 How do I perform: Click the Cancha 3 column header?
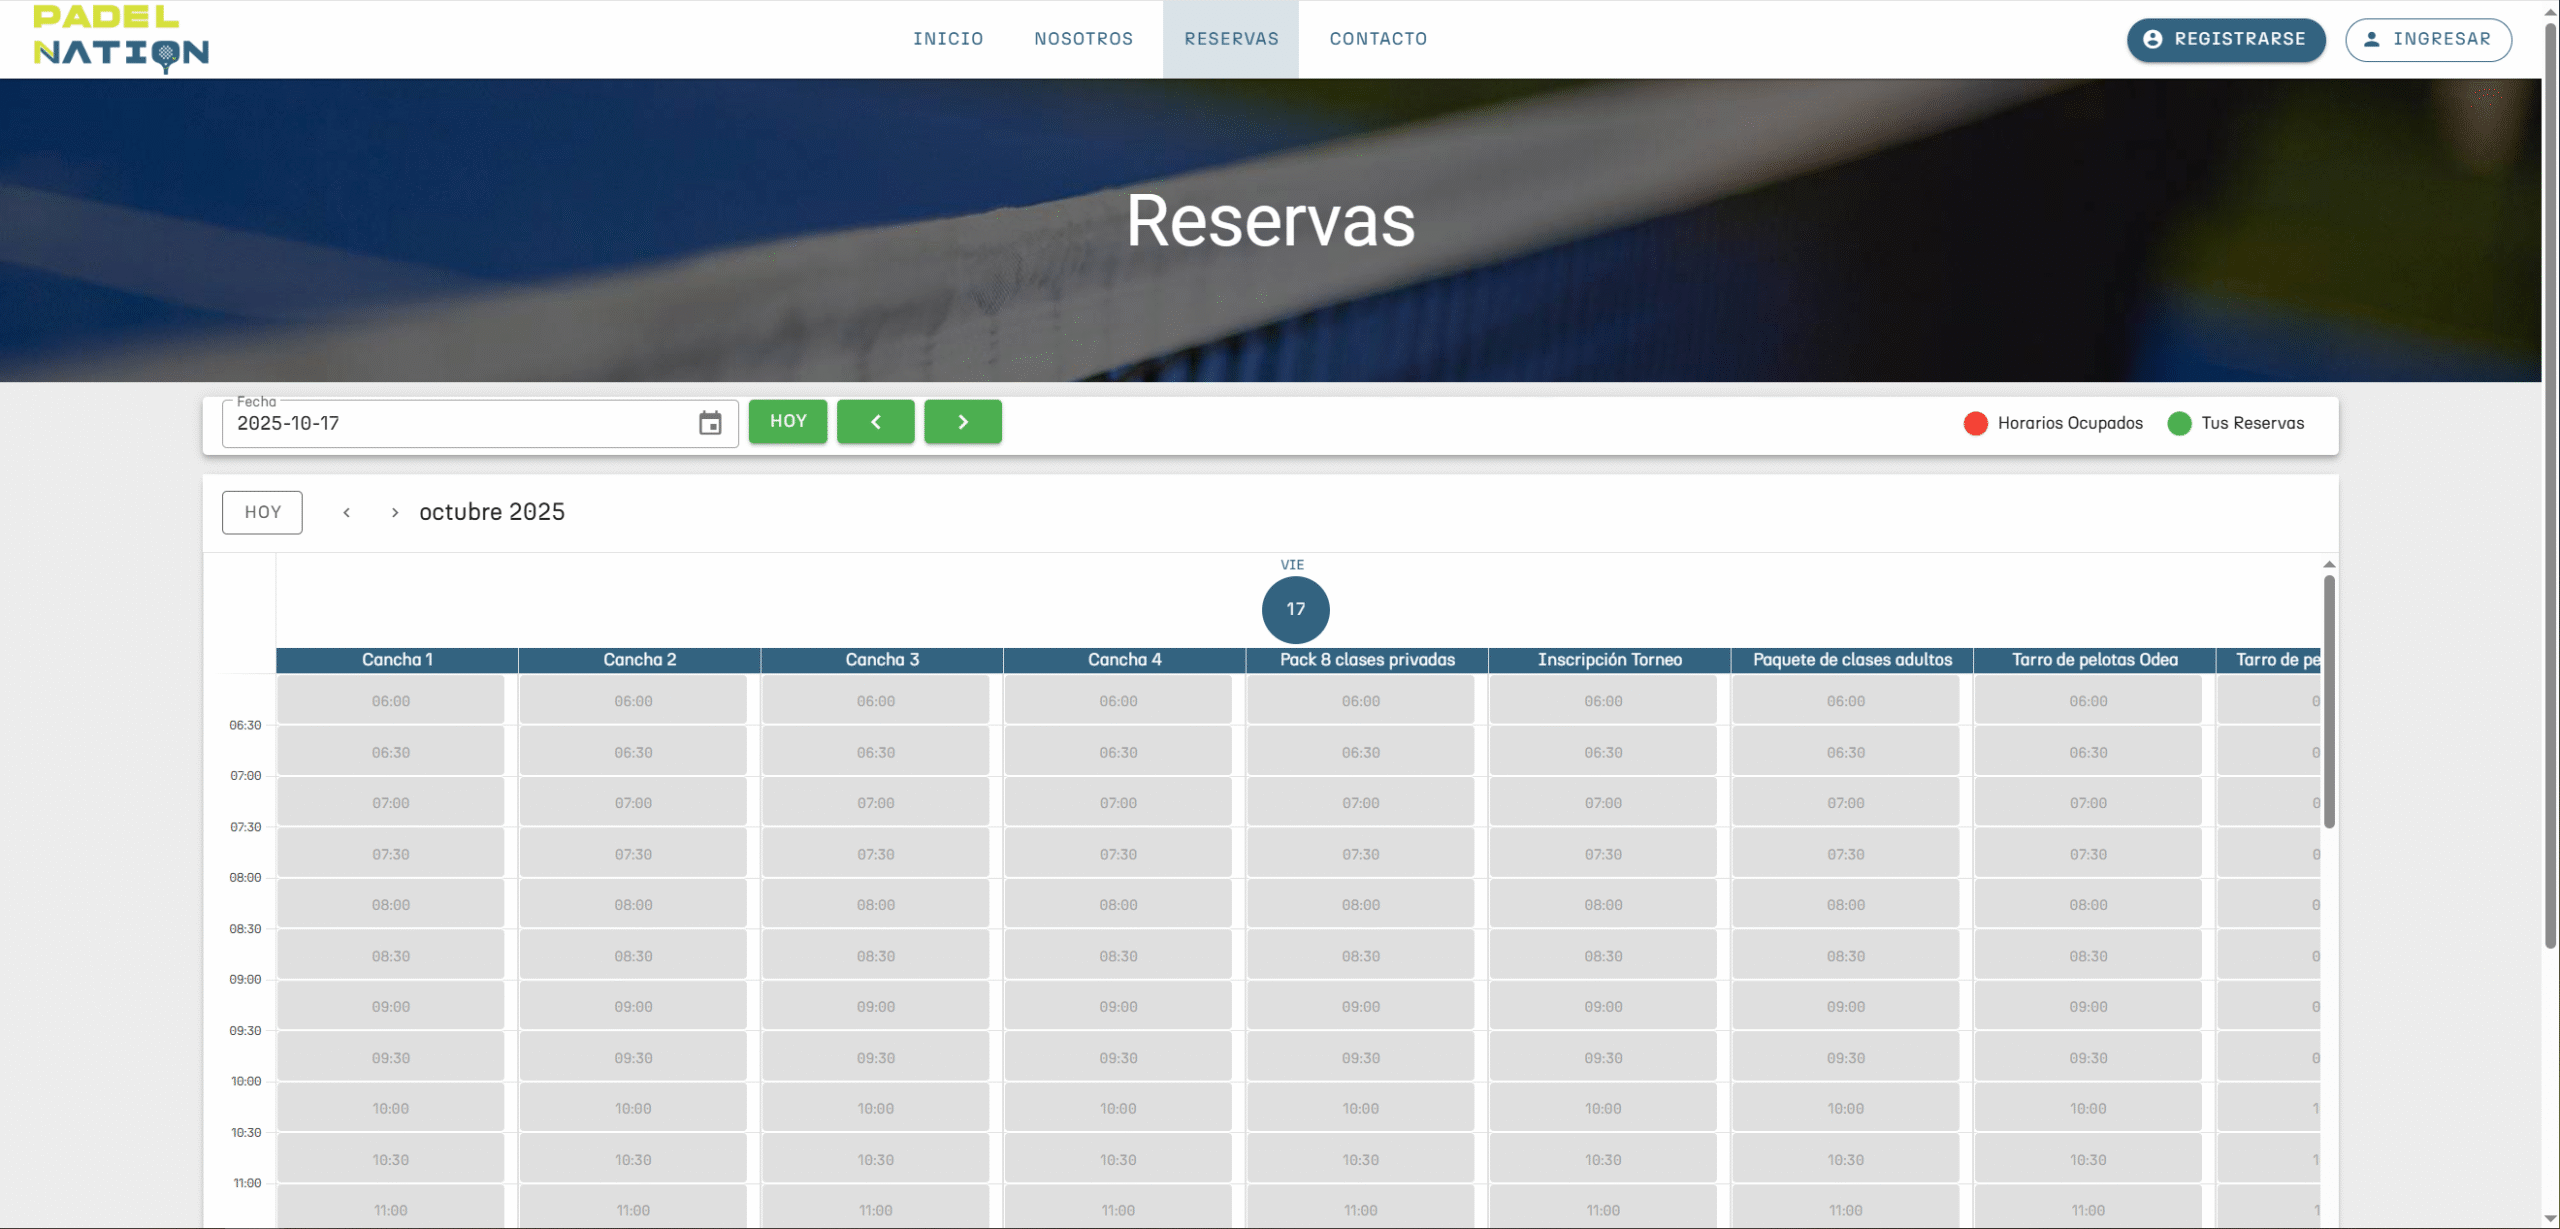pos(881,660)
